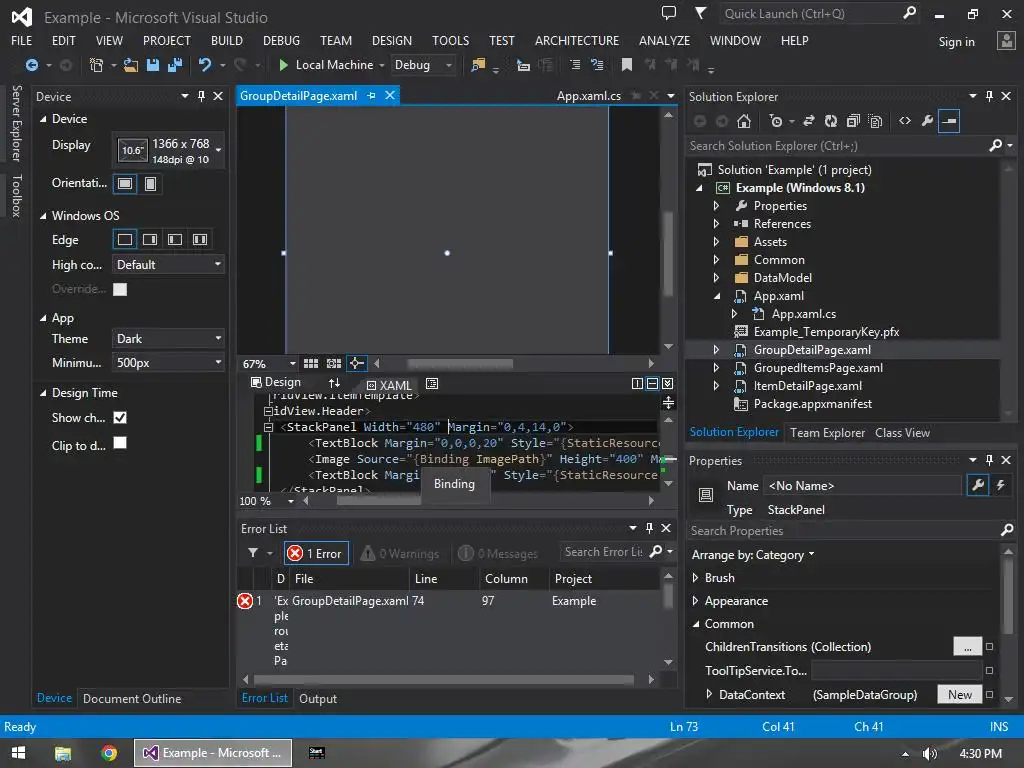Click Refresh in the Solution Explorer toolbar

click(831, 121)
